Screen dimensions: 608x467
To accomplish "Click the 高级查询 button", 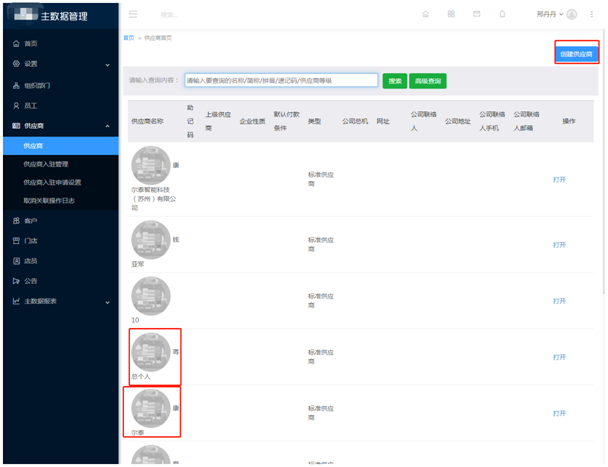I will point(428,81).
